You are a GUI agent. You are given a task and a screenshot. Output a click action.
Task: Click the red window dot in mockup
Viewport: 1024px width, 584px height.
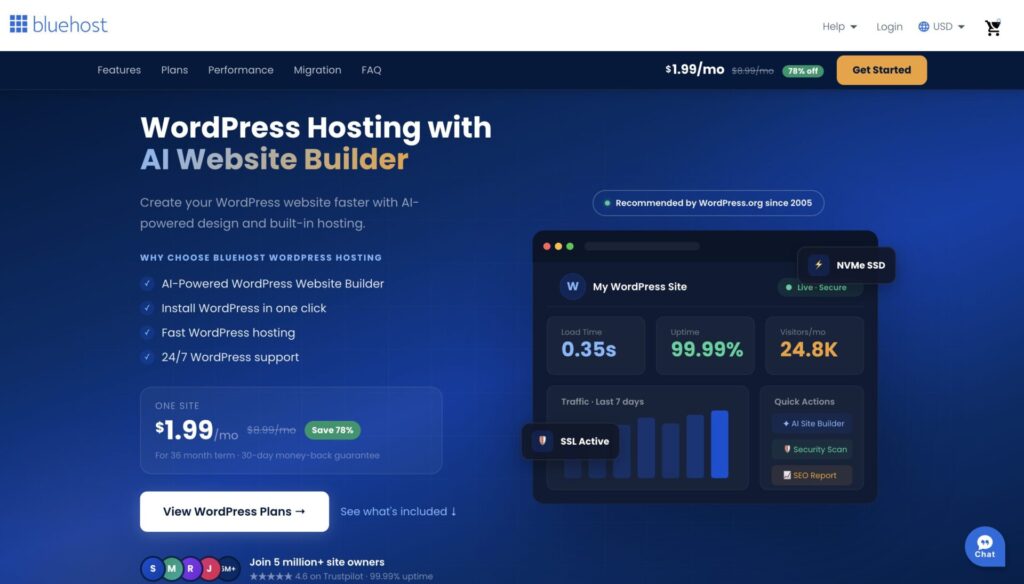547,246
